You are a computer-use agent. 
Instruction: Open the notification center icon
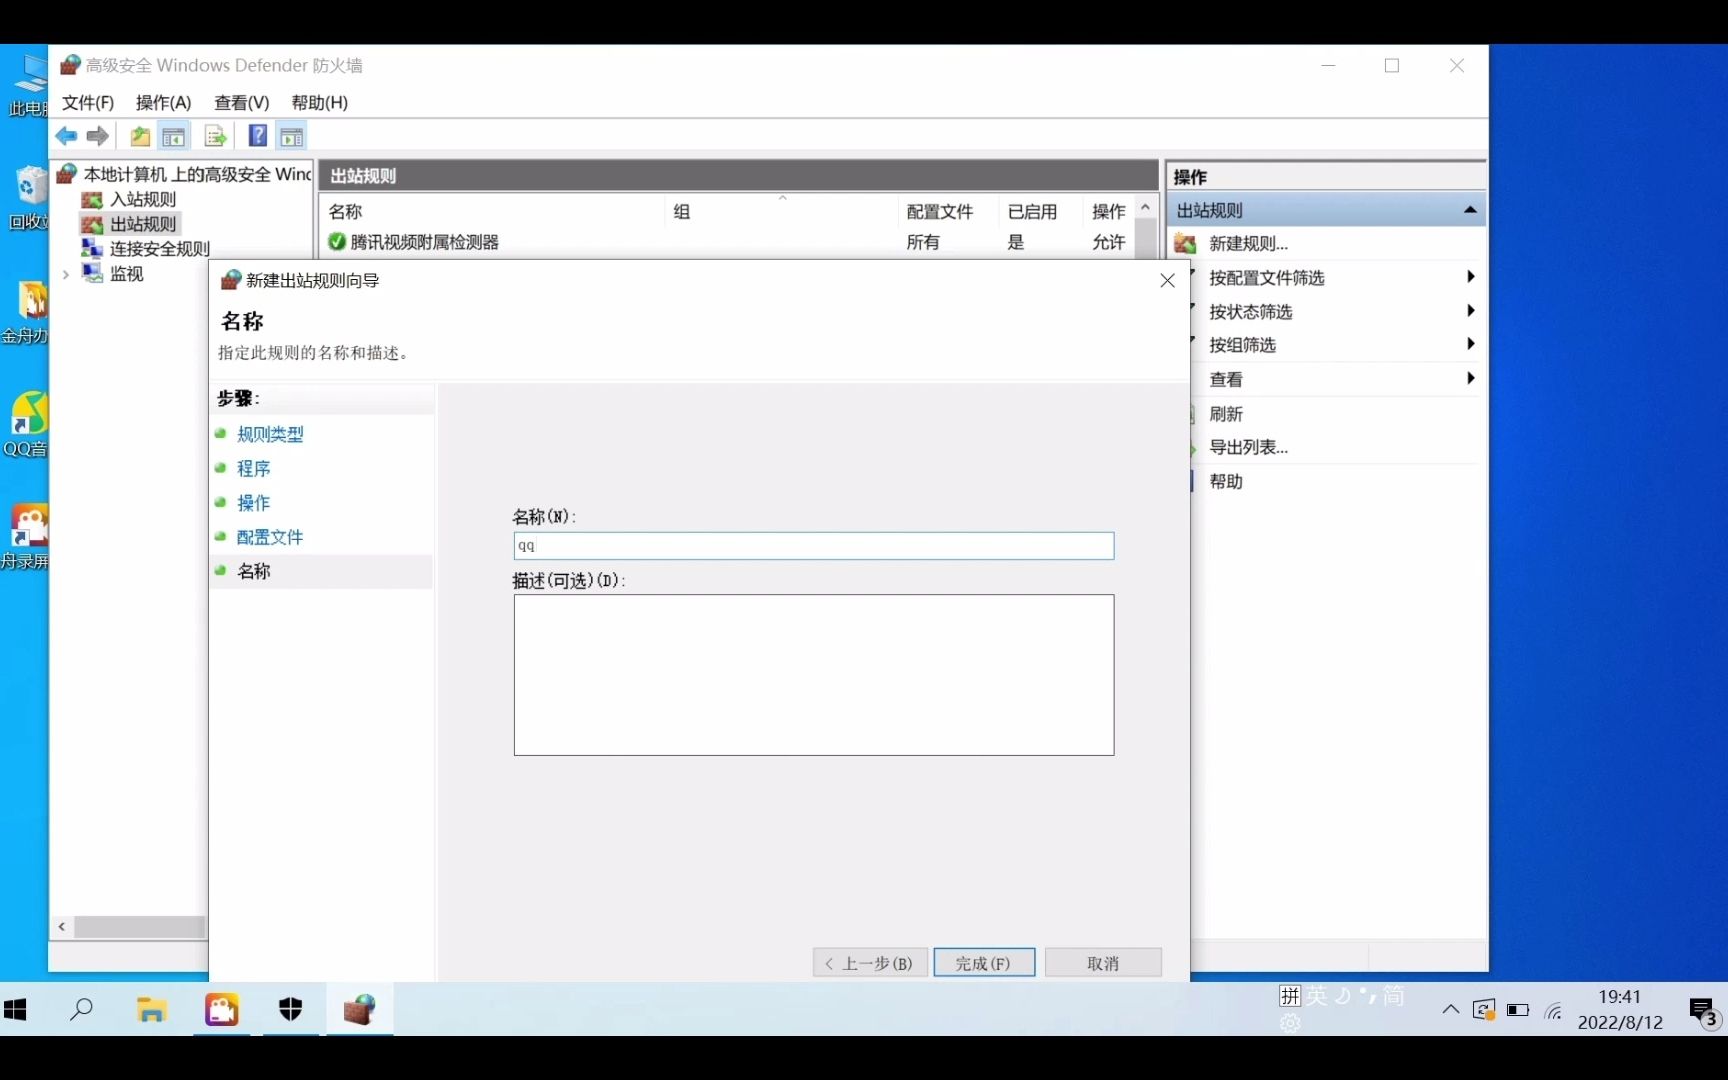[1703, 1012]
